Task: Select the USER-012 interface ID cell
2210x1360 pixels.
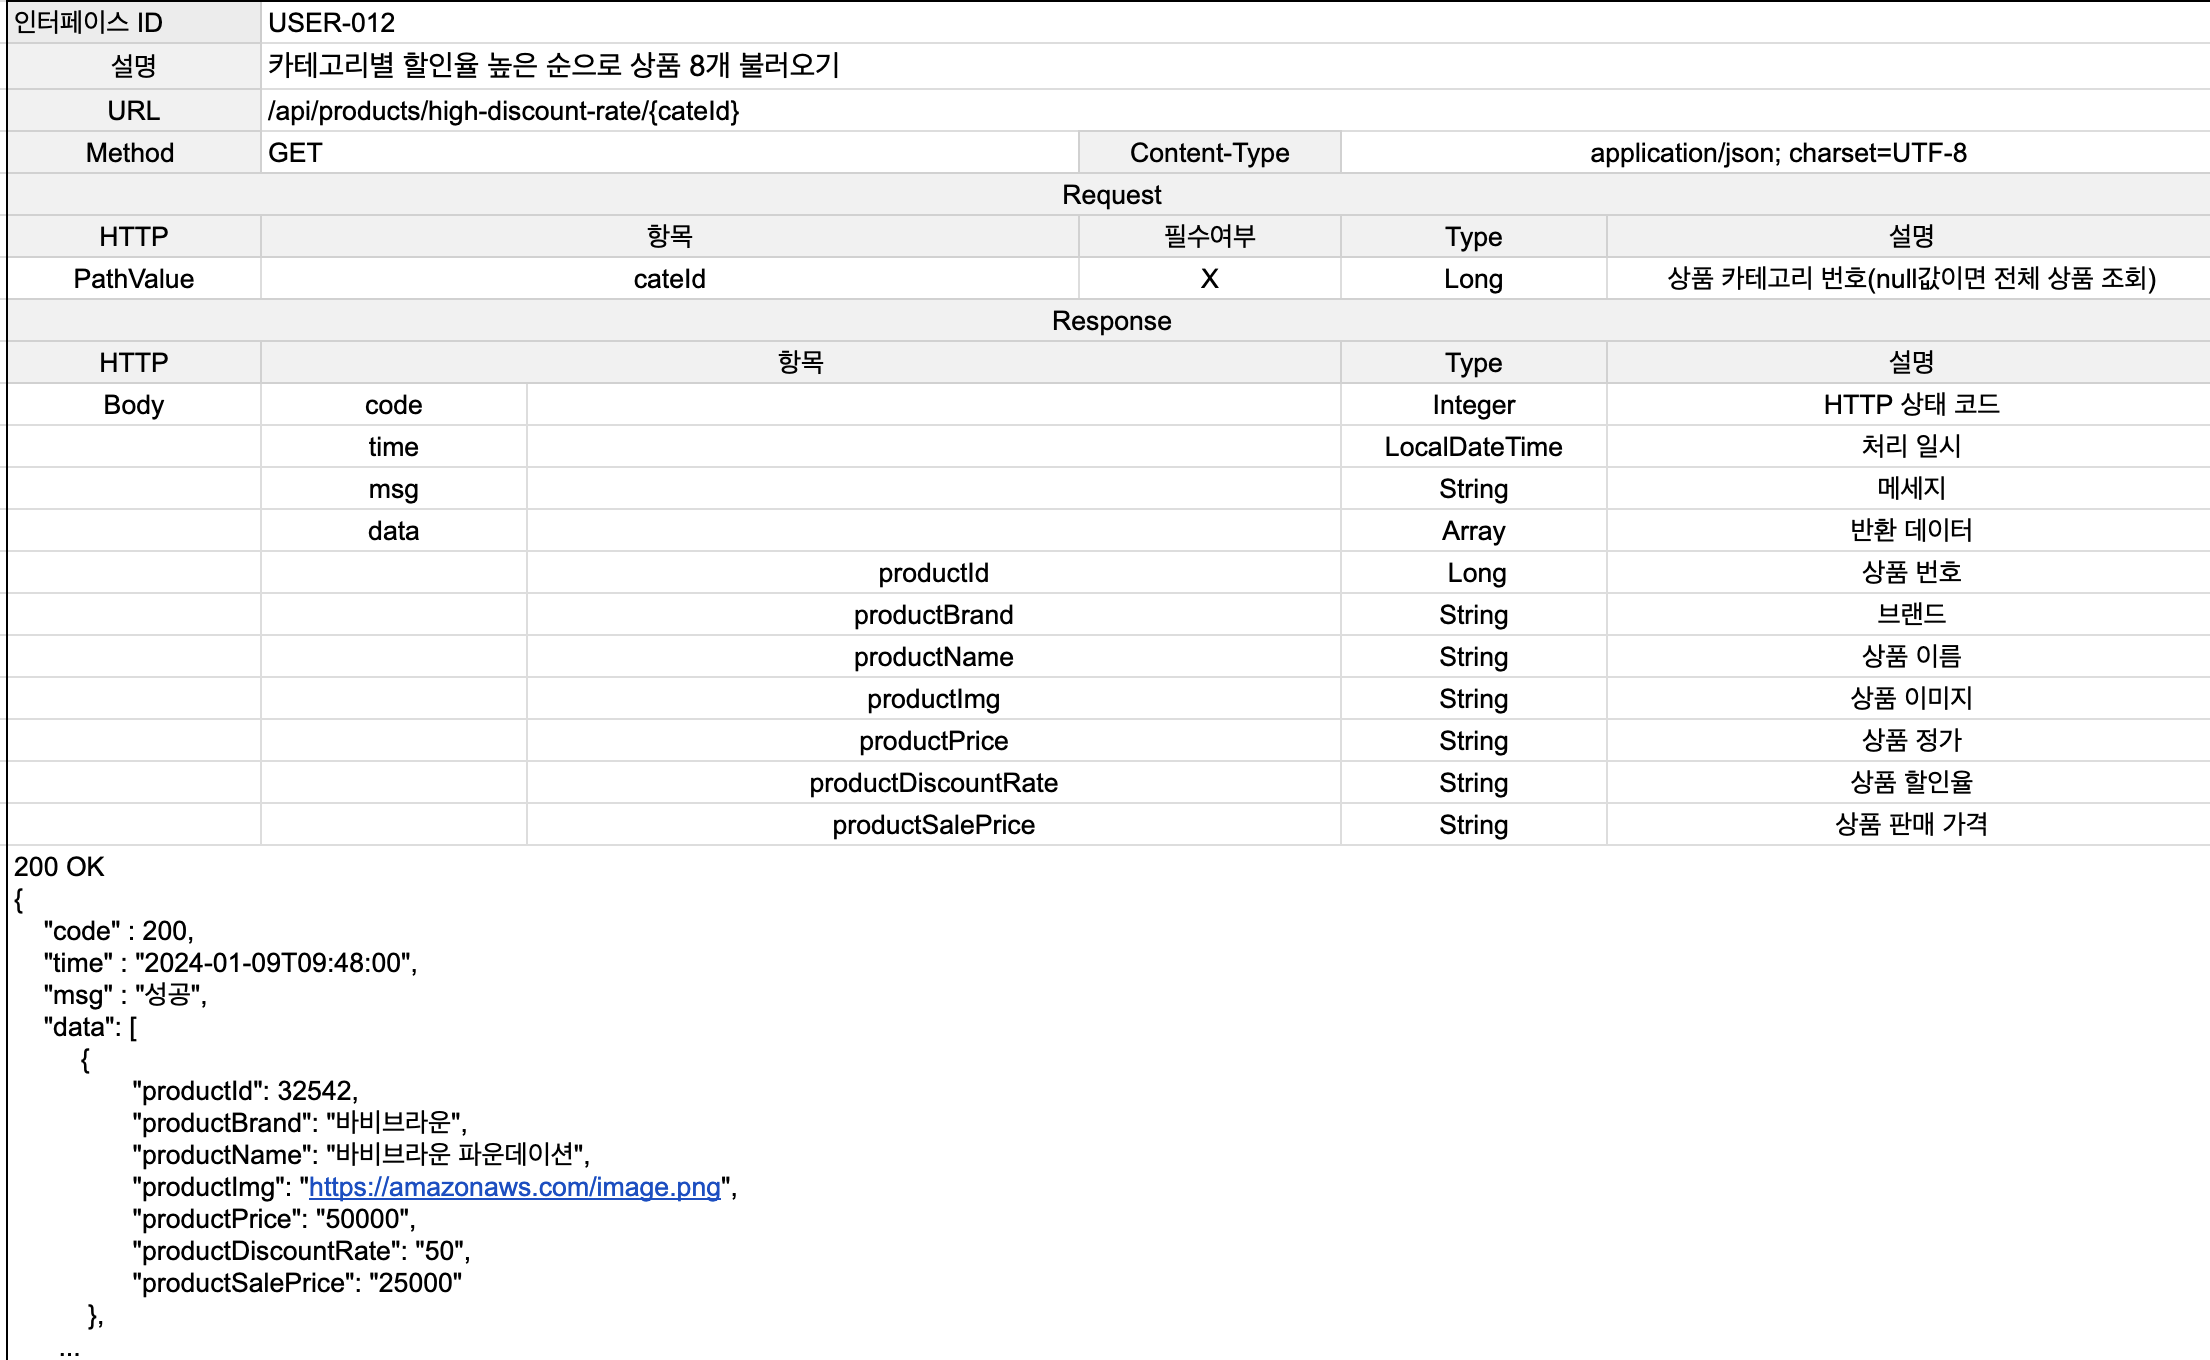Action: [x=331, y=22]
